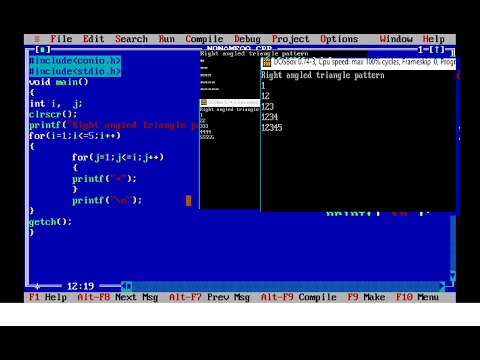Click the horizontal scrollbar right arrow
This screenshot has height=360, width=480.
[x=442, y=286]
